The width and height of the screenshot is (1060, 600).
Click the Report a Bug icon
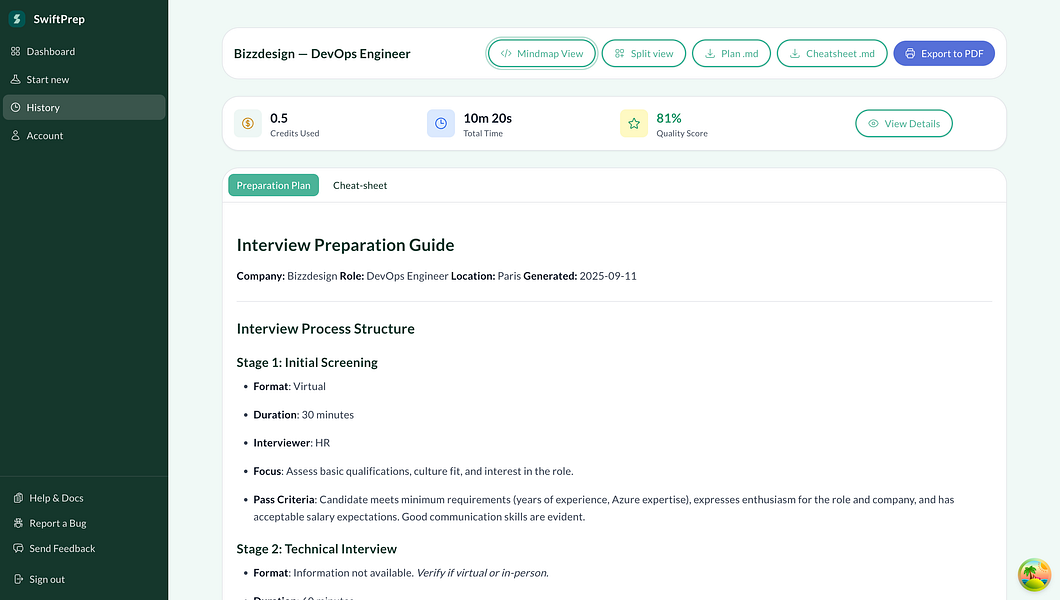(x=17, y=522)
